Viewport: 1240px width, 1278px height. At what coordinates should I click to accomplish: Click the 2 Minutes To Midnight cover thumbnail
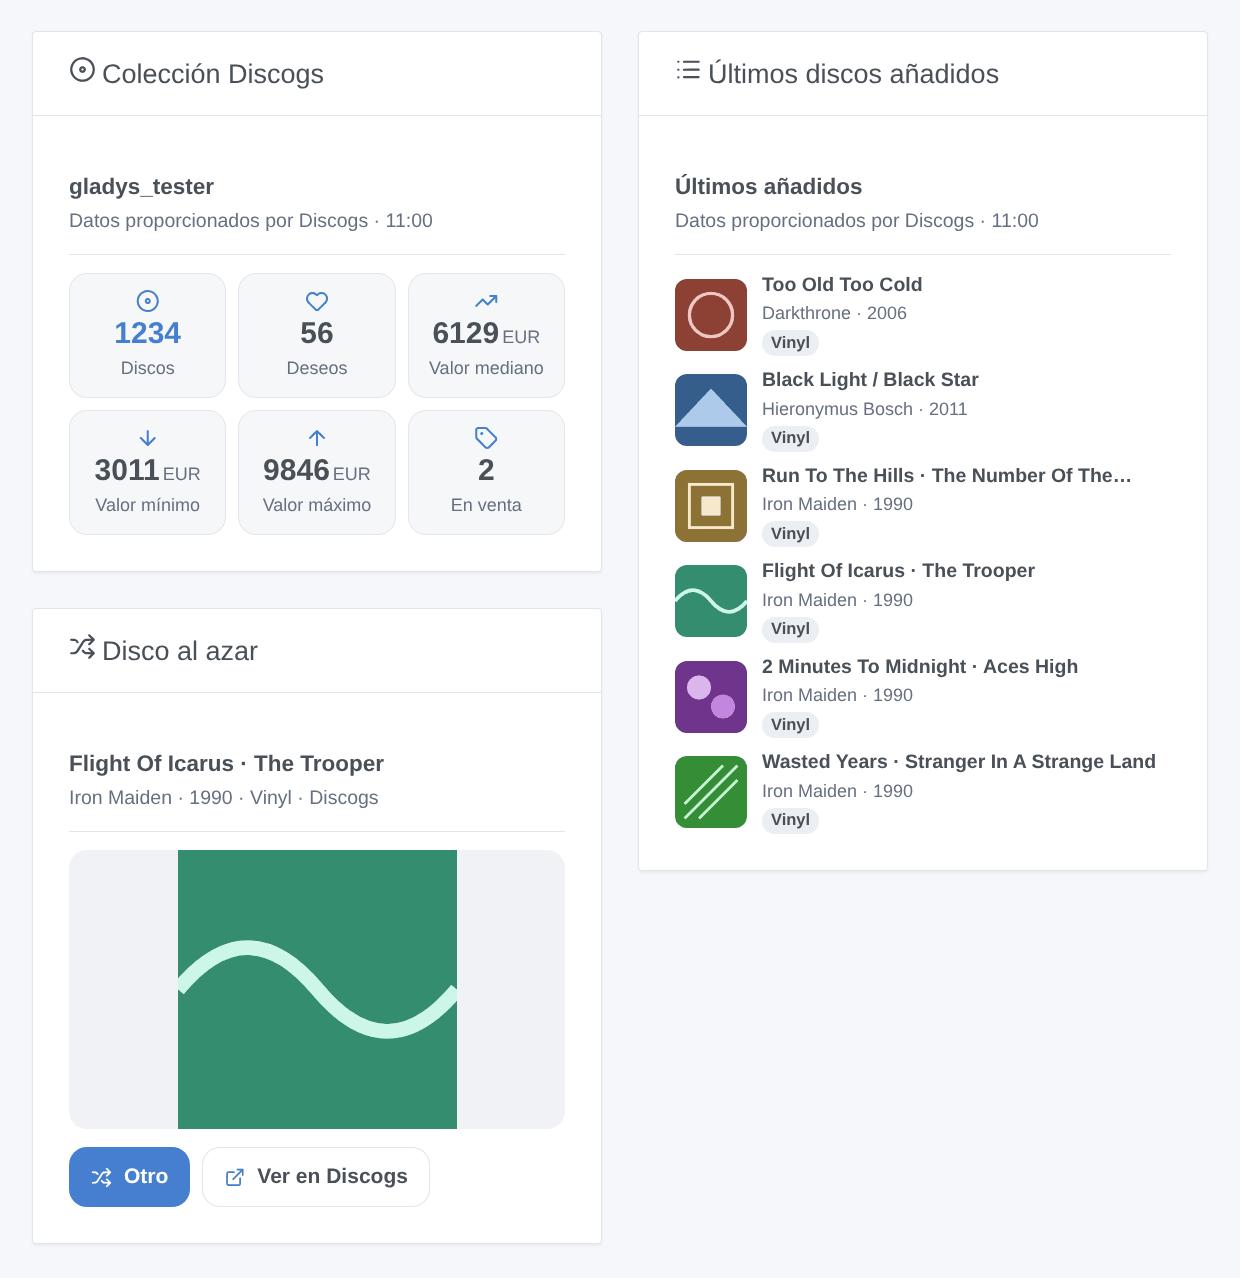tap(711, 697)
